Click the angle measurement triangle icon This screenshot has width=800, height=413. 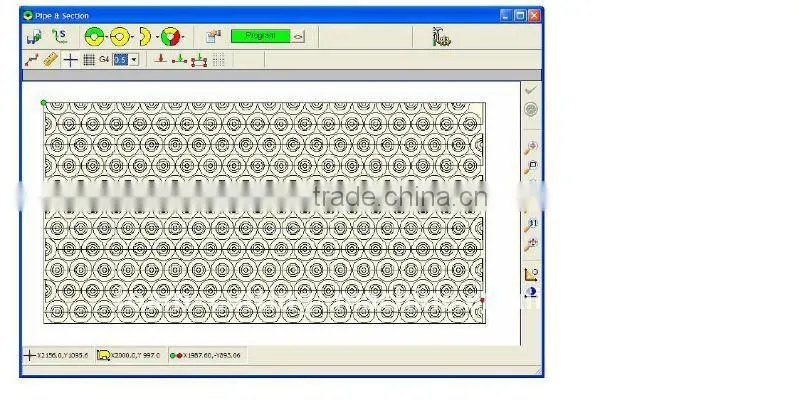click(531, 274)
